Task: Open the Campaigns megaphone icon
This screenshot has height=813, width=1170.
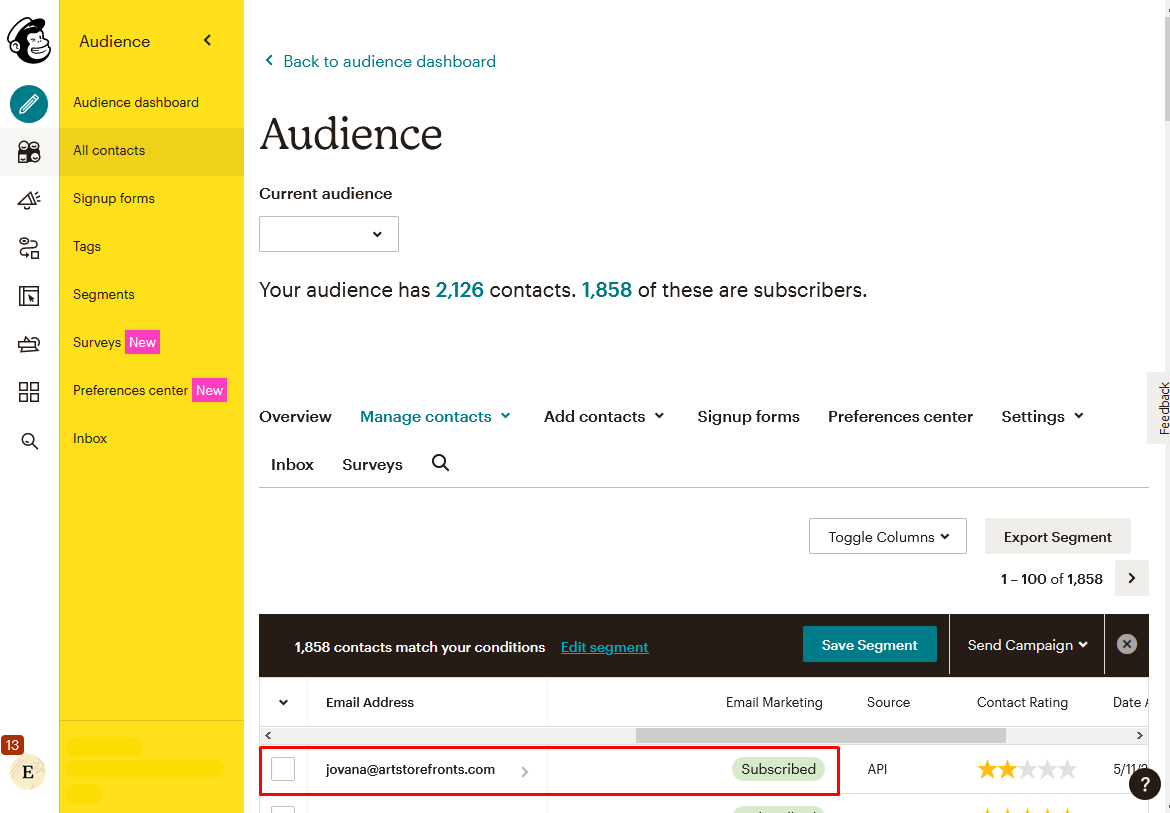Action: click(29, 200)
